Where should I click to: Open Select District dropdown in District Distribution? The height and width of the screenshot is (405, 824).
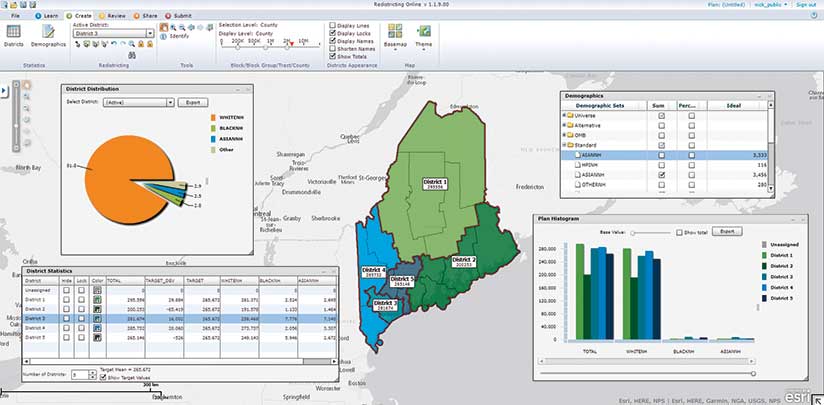[x=171, y=102]
